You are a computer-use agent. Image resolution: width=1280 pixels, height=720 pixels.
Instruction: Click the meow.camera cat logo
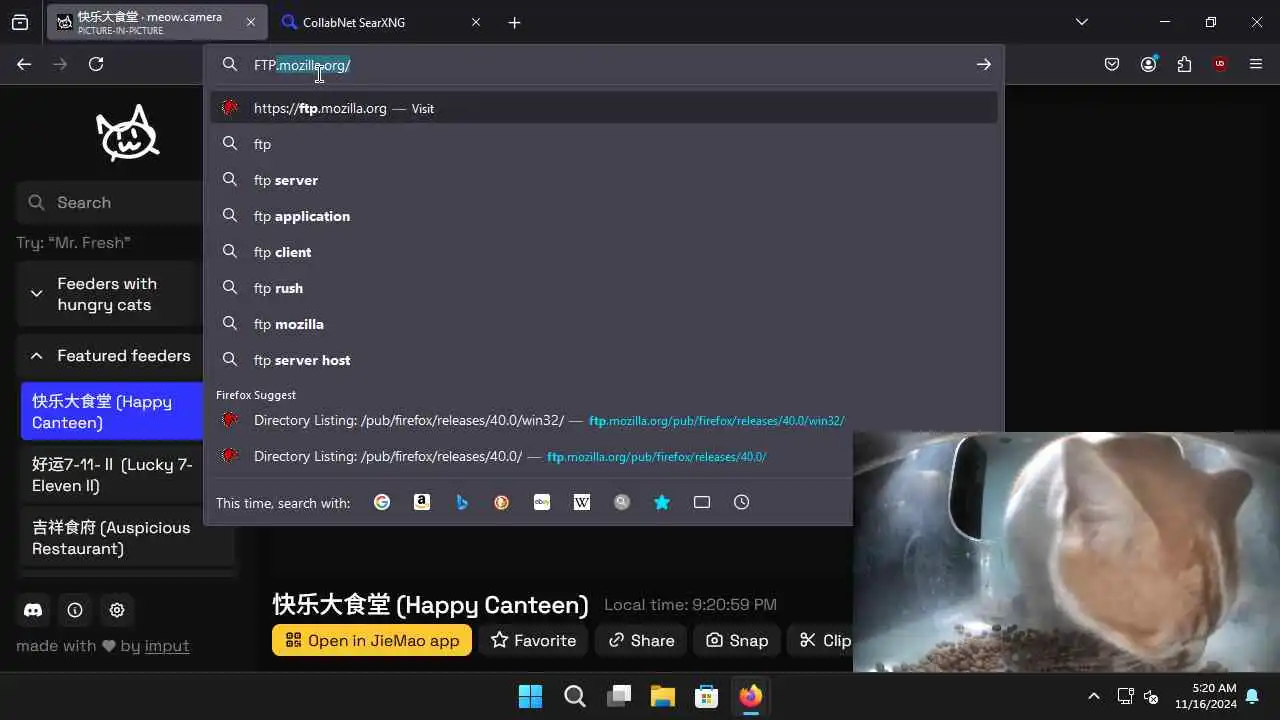coord(127,134)
